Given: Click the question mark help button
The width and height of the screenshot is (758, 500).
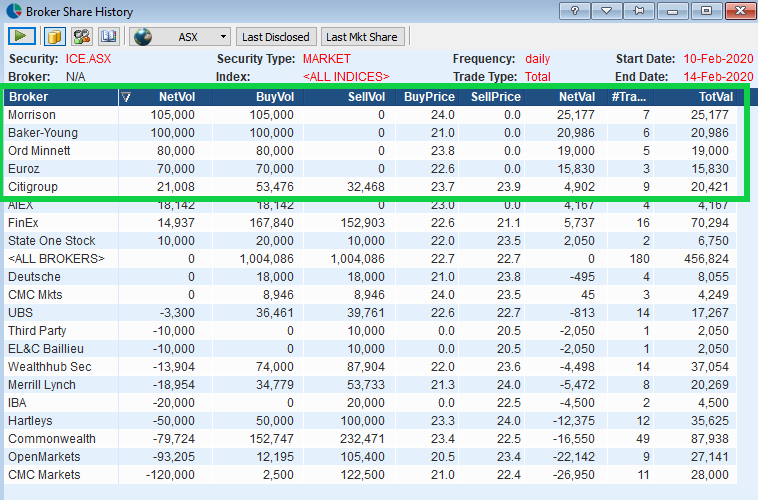Looking at the screenshot, I should coord(574,11).
